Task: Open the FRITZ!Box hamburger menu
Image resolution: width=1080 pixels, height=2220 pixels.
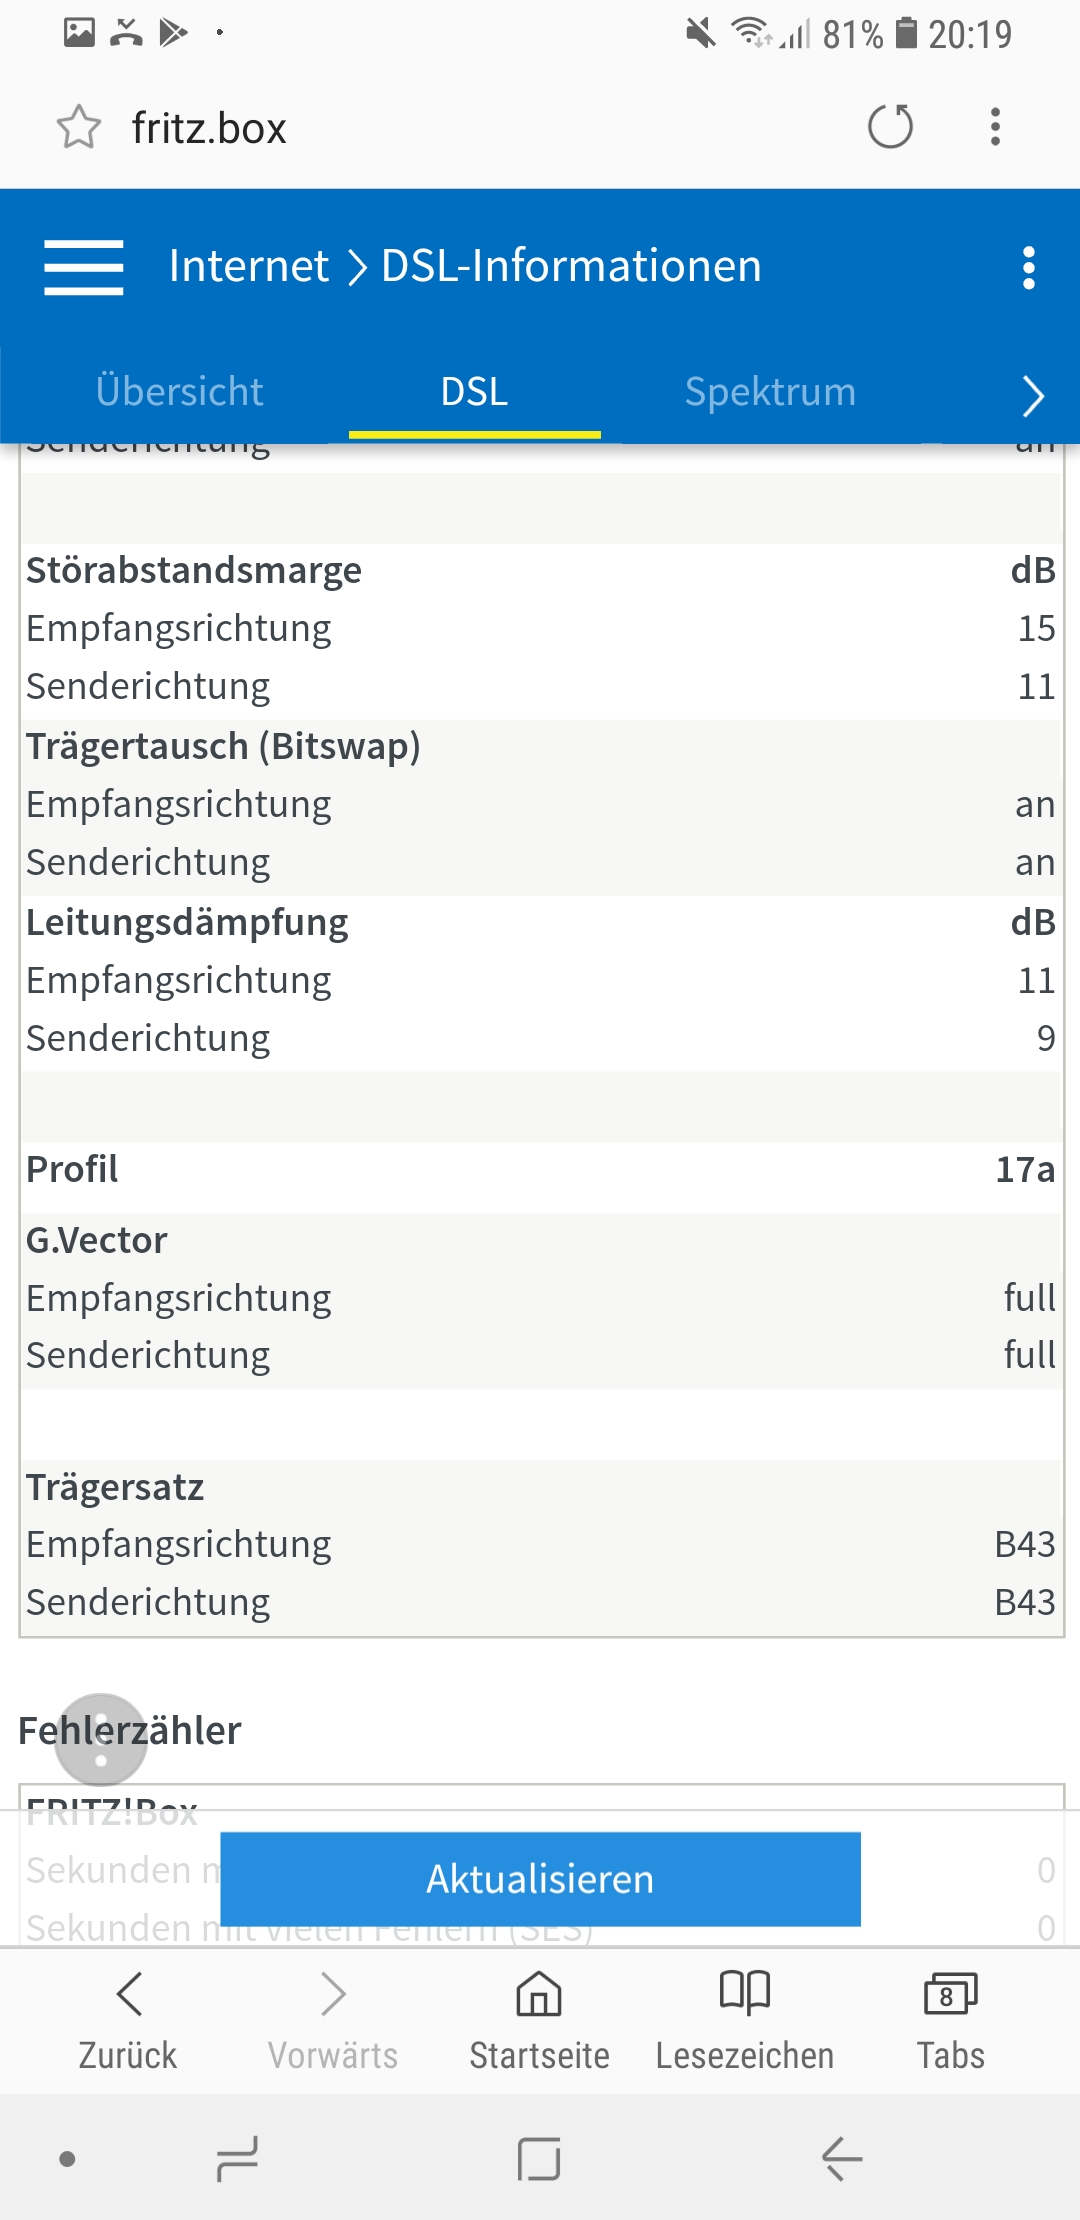Action: pos(84,267)
